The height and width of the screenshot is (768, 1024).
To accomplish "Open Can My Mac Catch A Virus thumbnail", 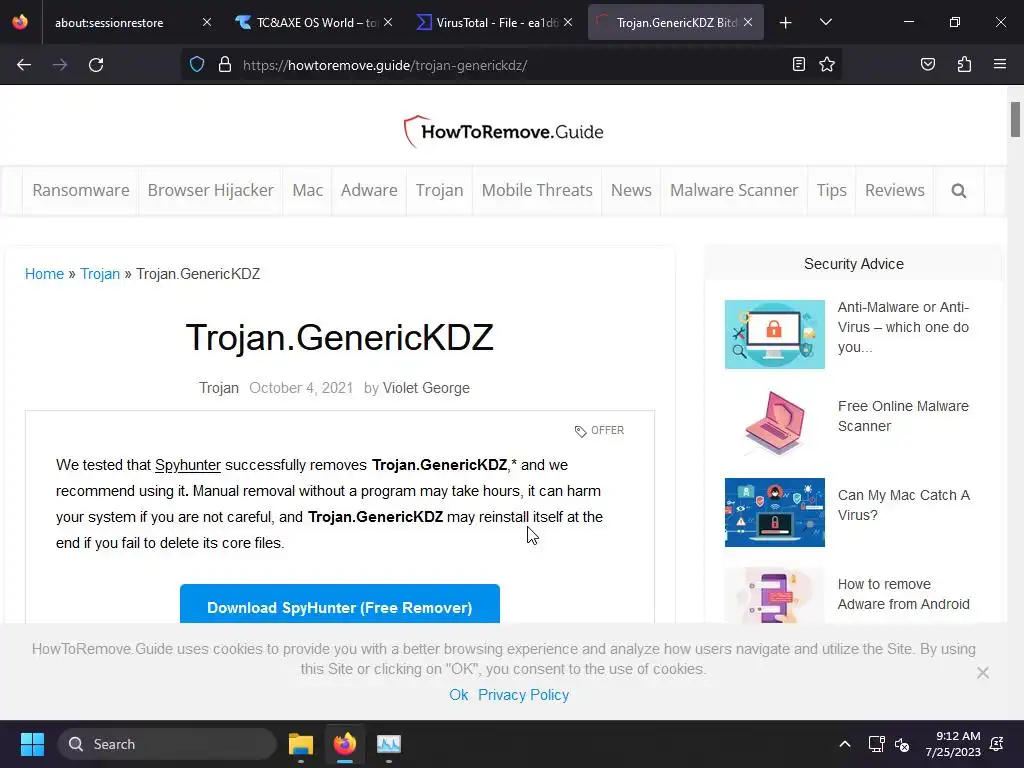I will tap(775, 512).
